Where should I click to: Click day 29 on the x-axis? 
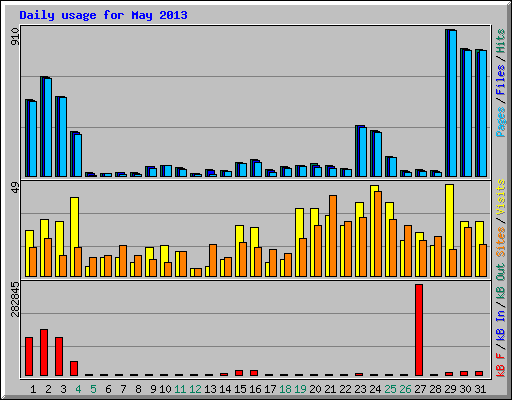coord(450,389)
